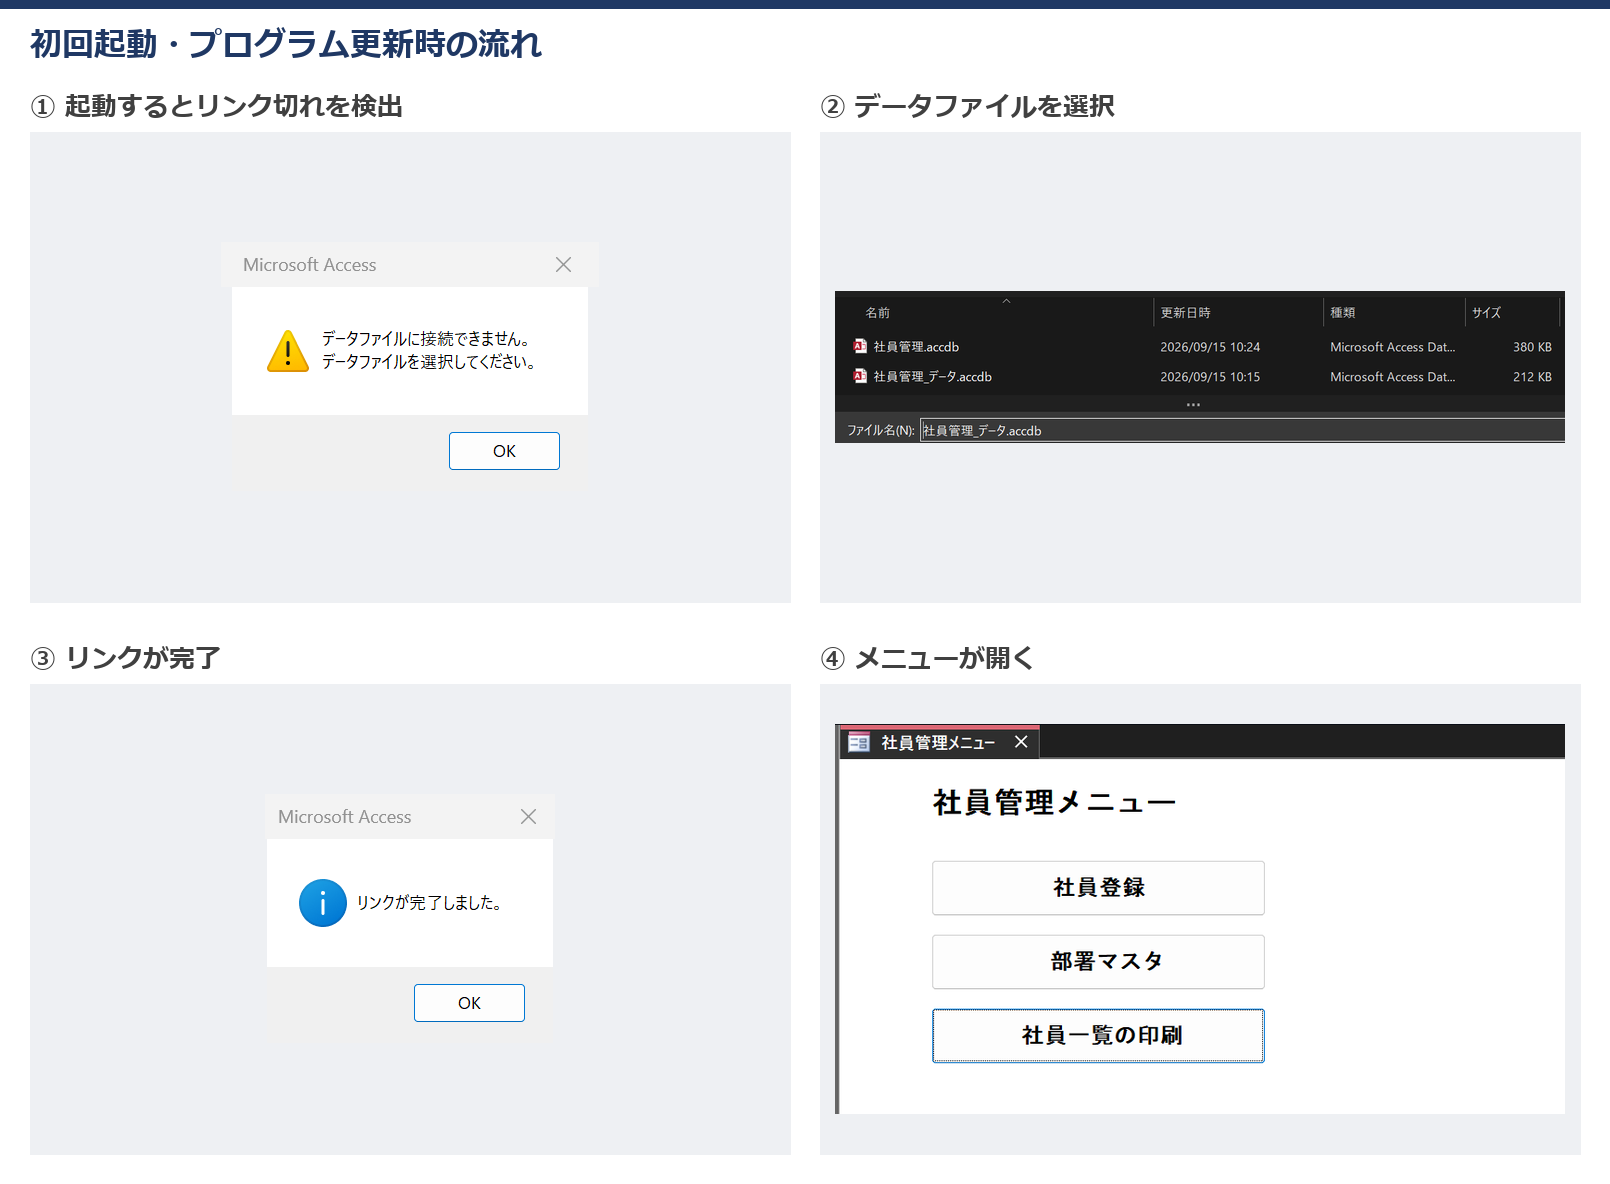Click OK in the link completed dialog

pos(469,1003)
